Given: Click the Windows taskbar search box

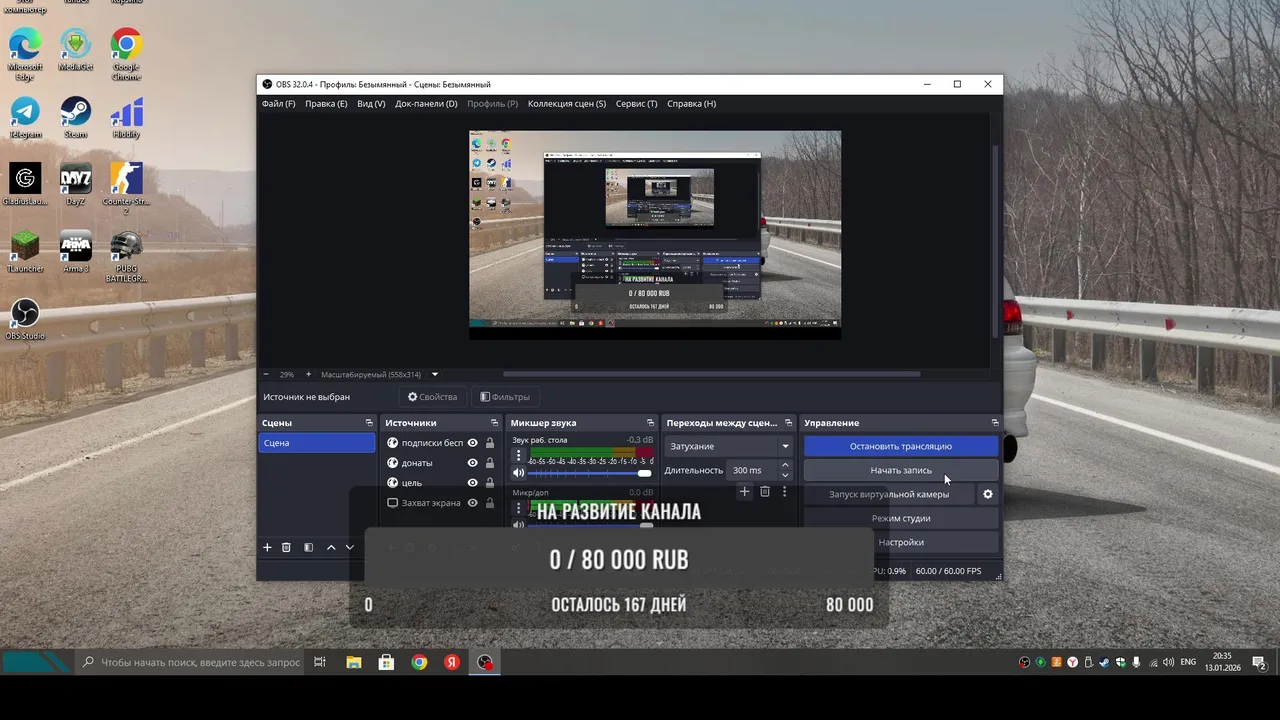Looking at the screenshot, I should coord(189,662).
